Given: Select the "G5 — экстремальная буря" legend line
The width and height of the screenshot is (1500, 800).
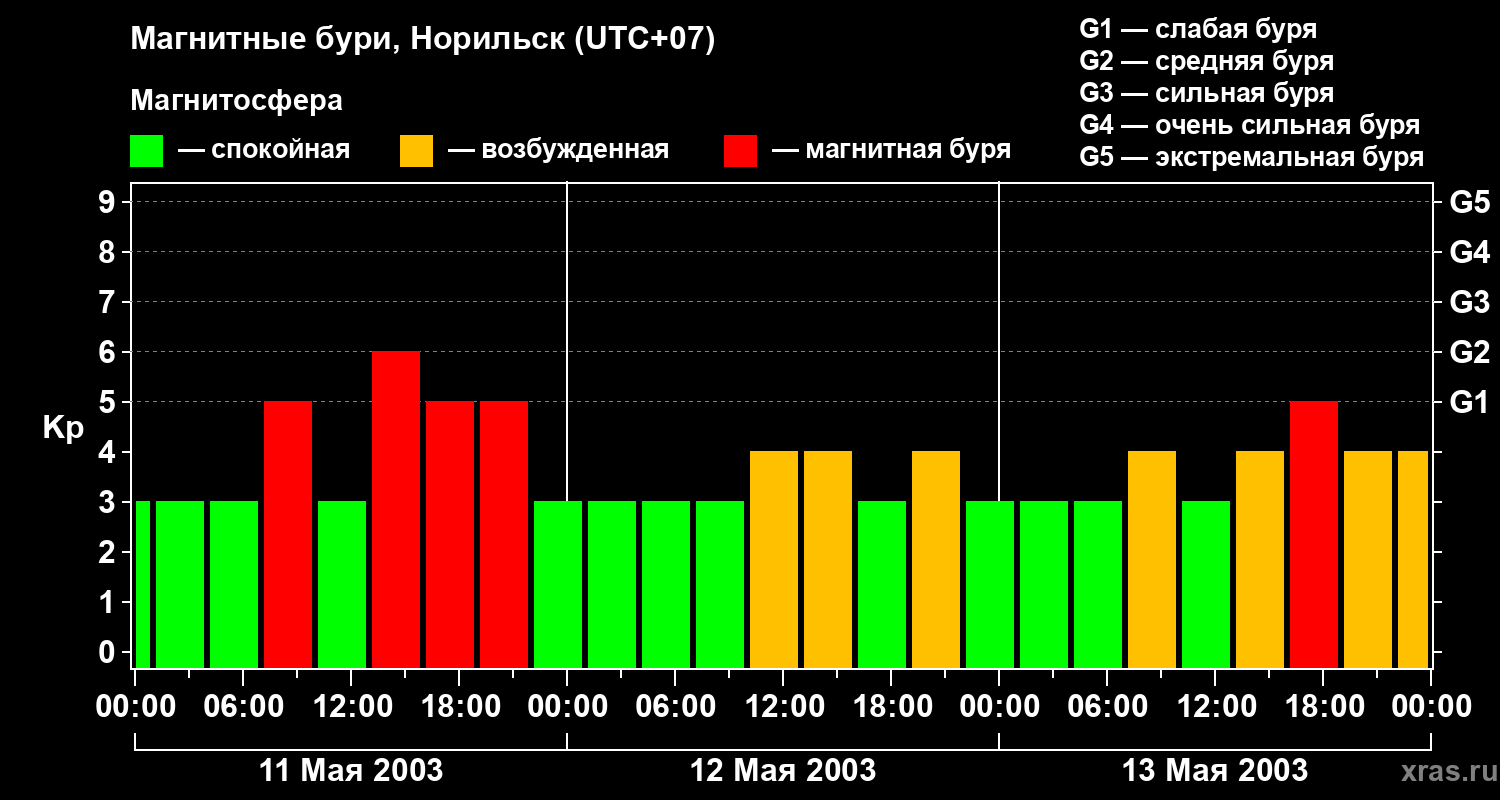Looking at the screenshot, I should (1252, 157).
